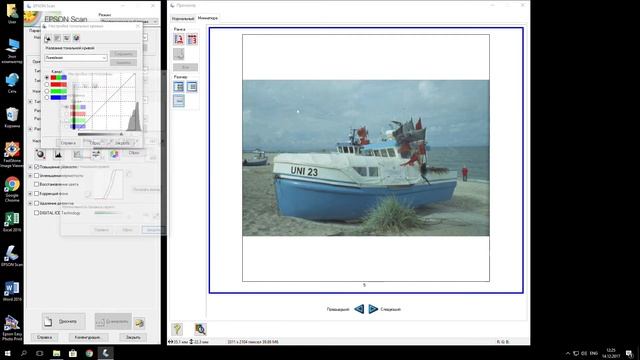Click Chrome icon in the taskbar
The width and height of the screenshot is (640, 360).
[x=89, y=353]
